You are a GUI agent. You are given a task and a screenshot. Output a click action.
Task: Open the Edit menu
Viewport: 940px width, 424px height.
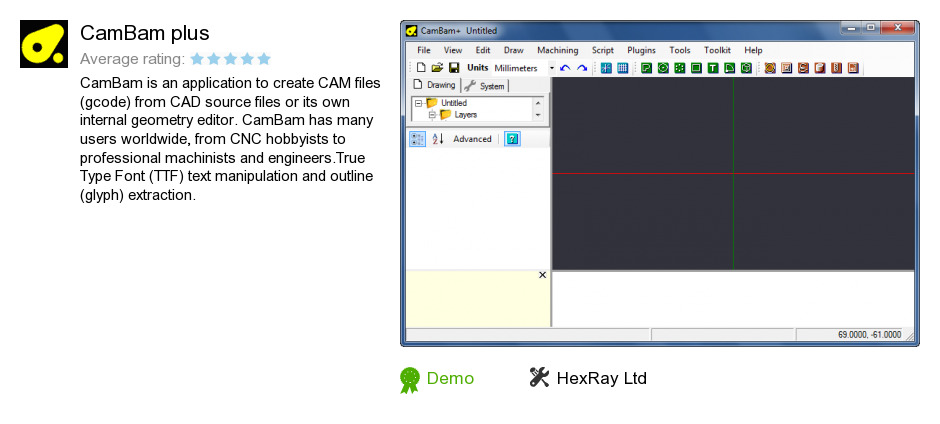tap(483, 50)
